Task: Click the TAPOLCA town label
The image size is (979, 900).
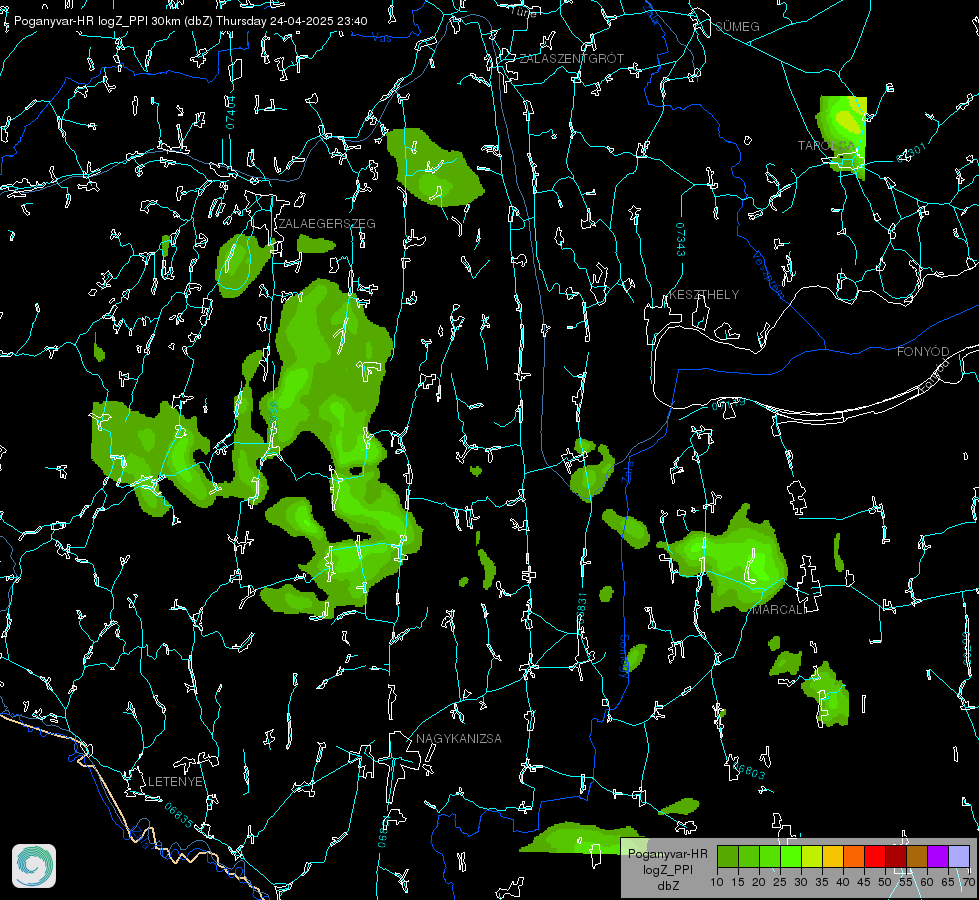Action: [826, 146]
